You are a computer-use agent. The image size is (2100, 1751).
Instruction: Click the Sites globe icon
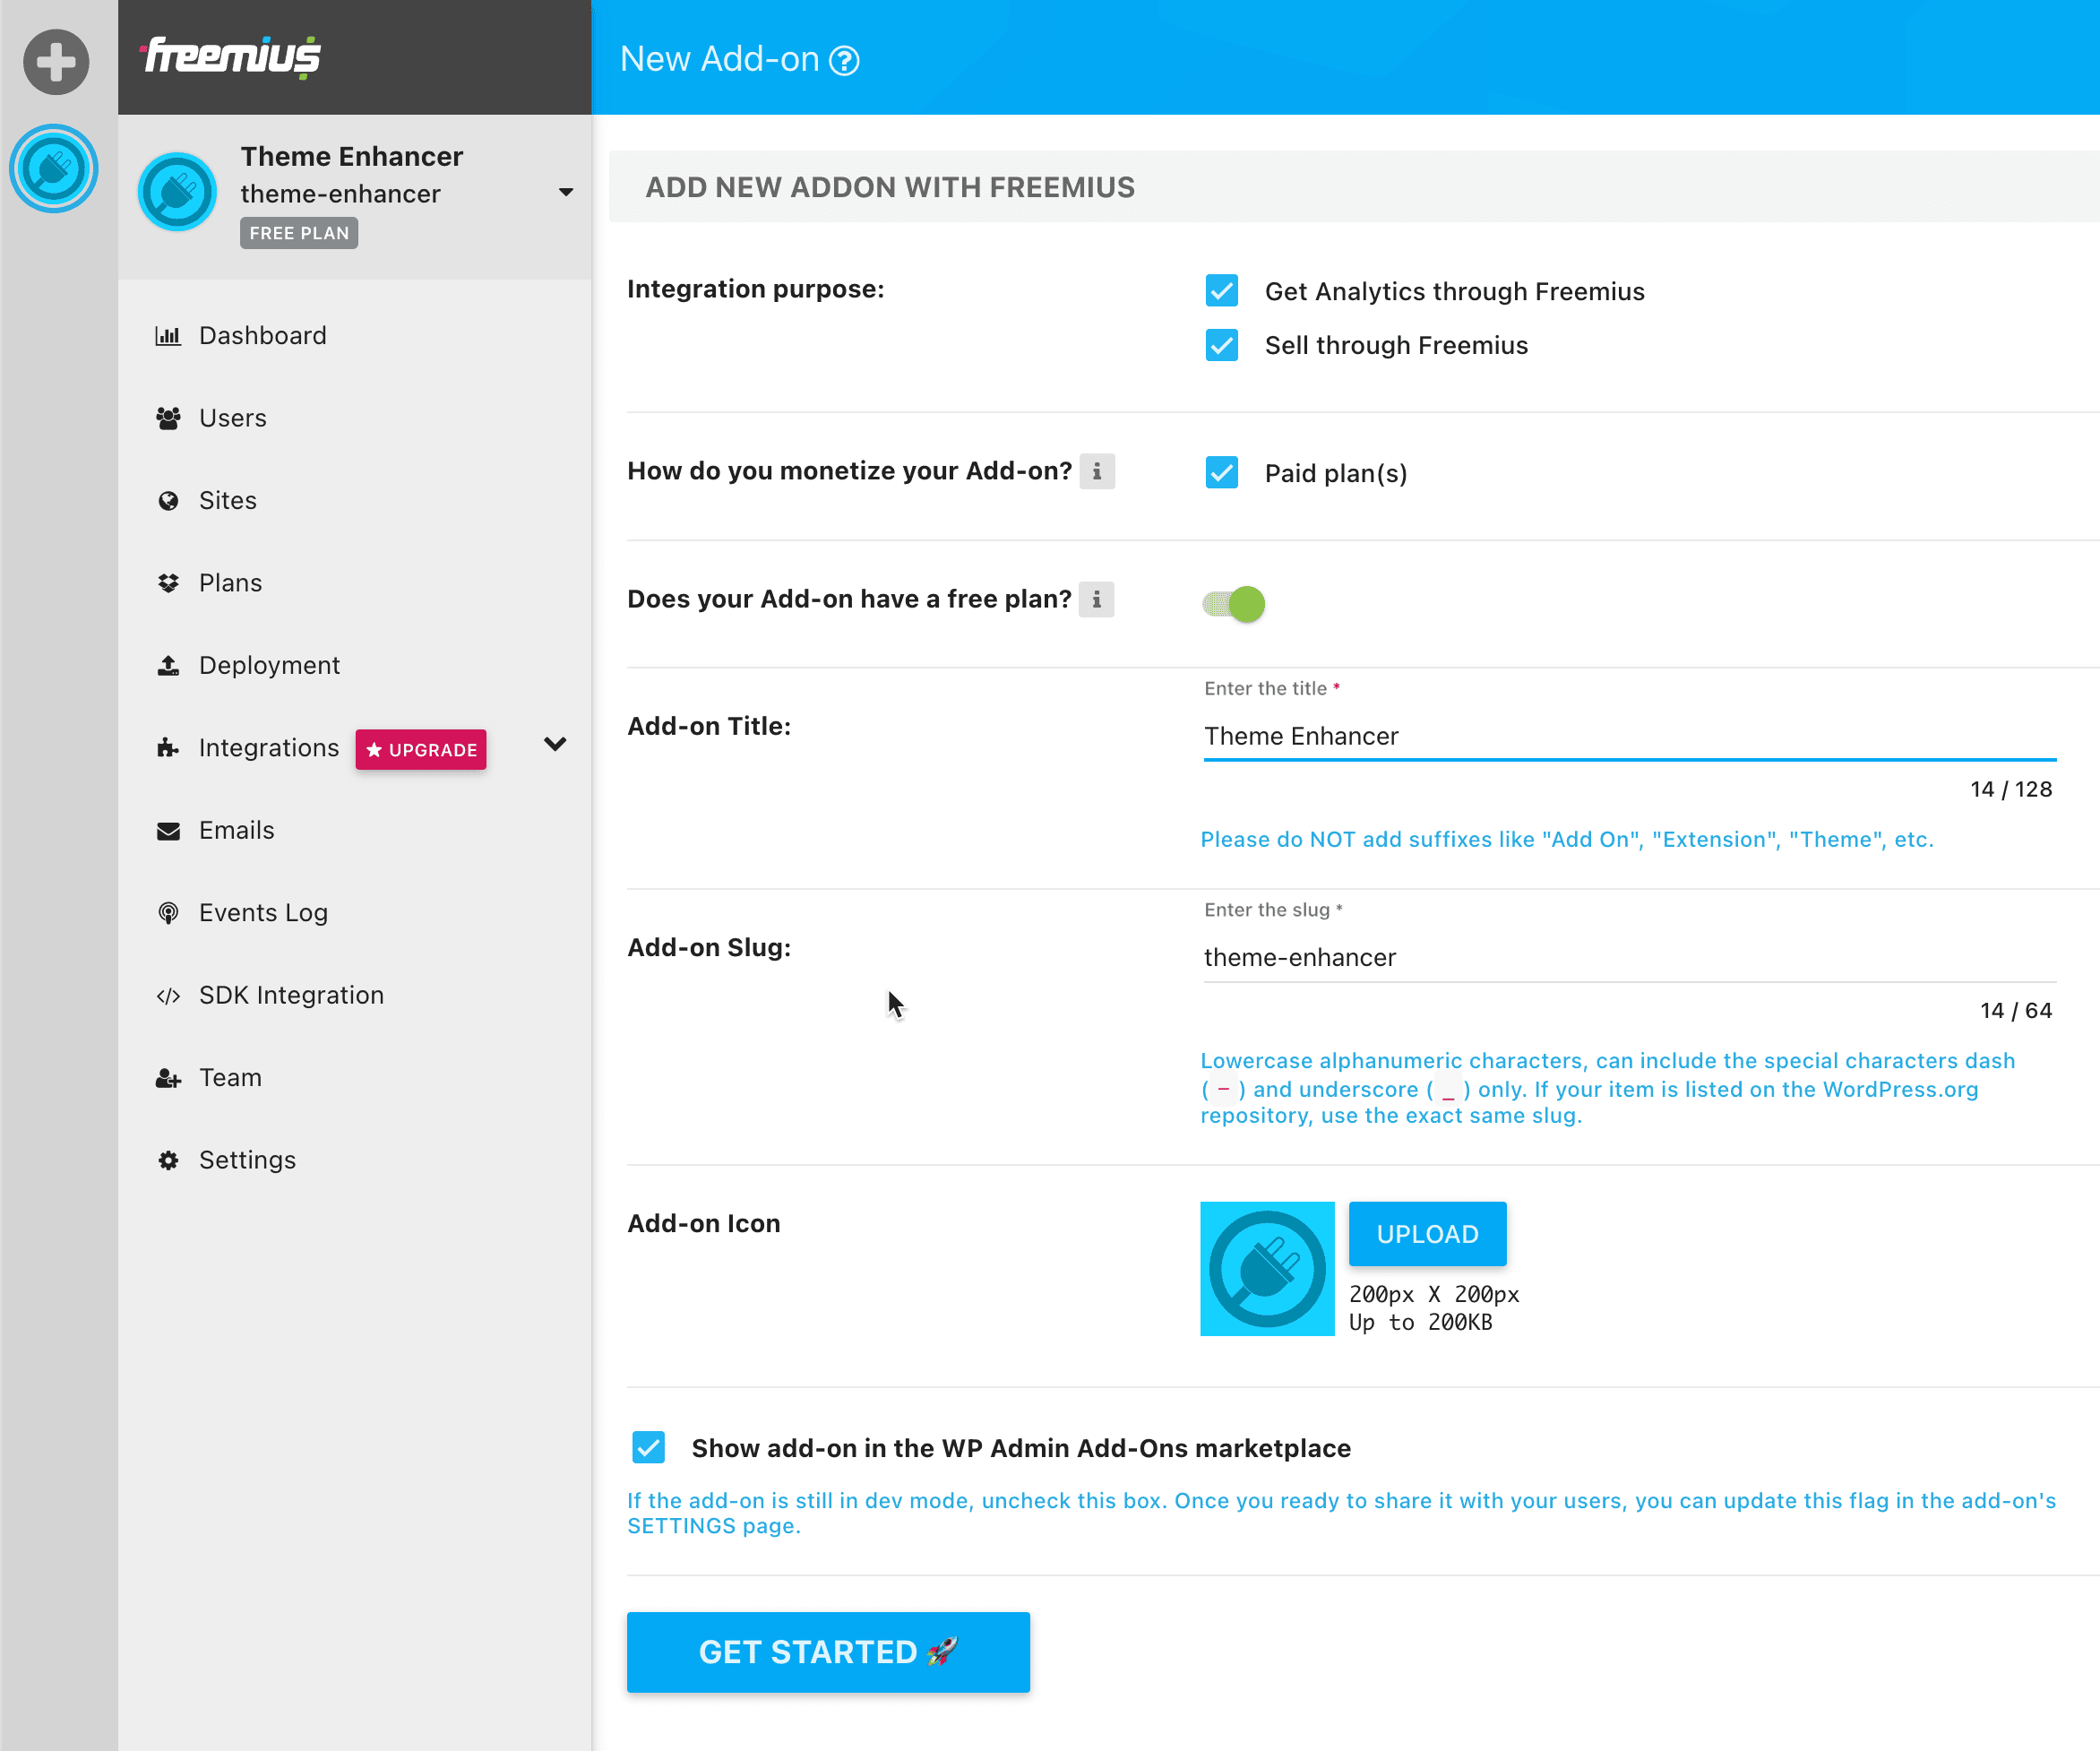pos(168,501)
